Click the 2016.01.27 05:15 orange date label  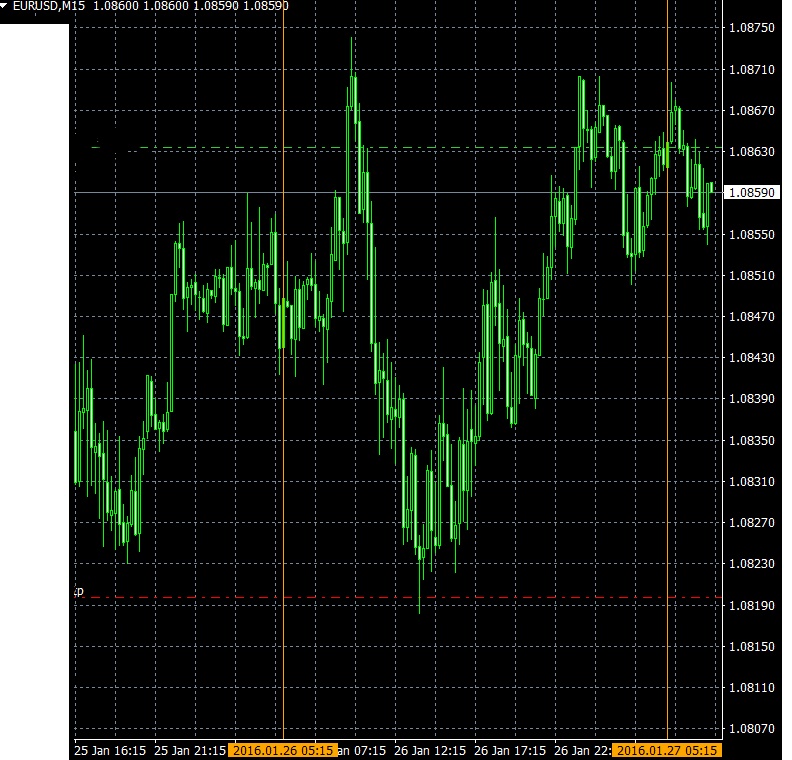click(x=667, y=750)
